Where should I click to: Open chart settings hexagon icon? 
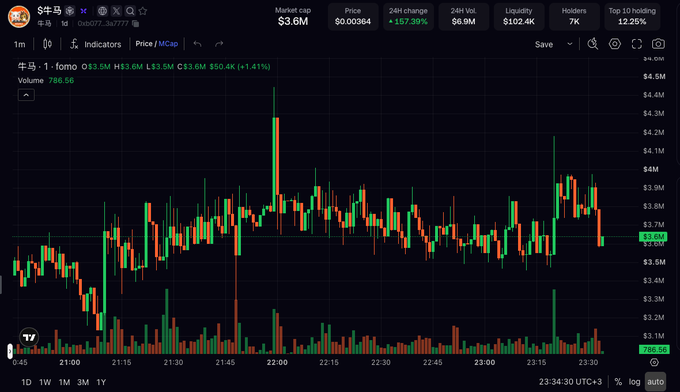[615, 44]
